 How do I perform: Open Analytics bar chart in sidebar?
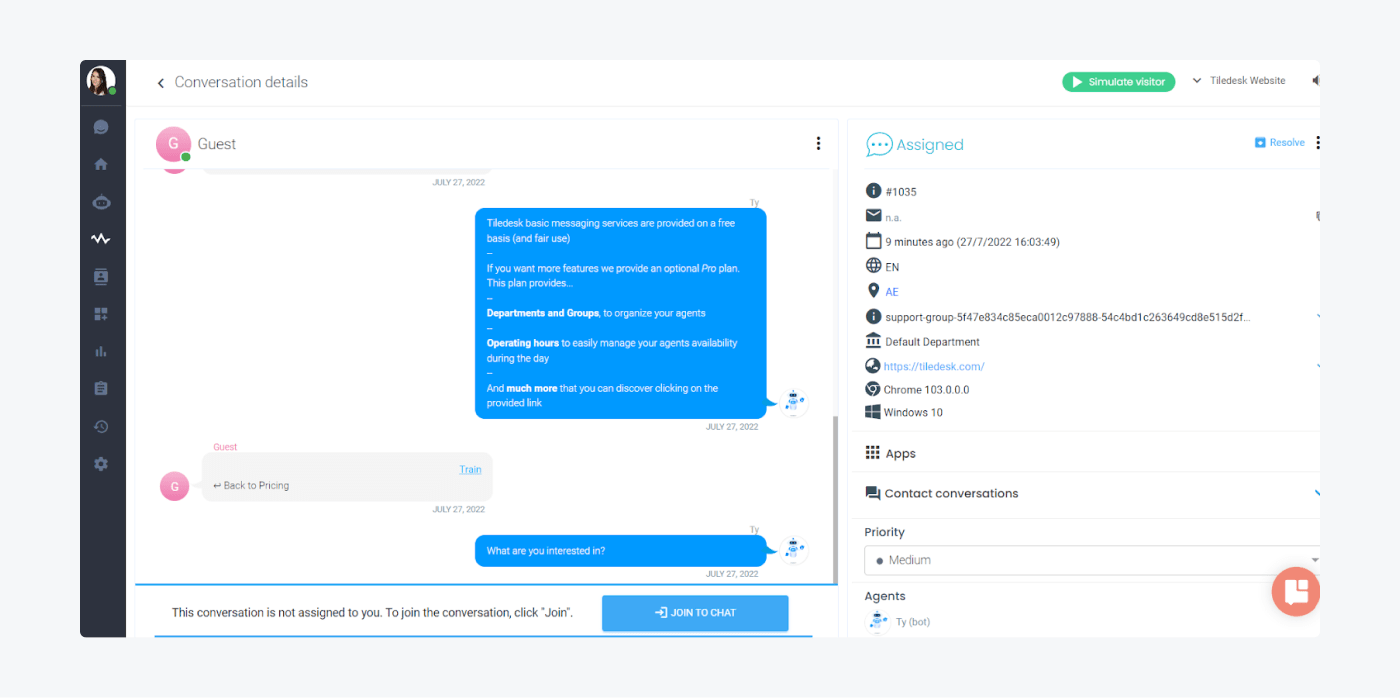pos(101,351)
